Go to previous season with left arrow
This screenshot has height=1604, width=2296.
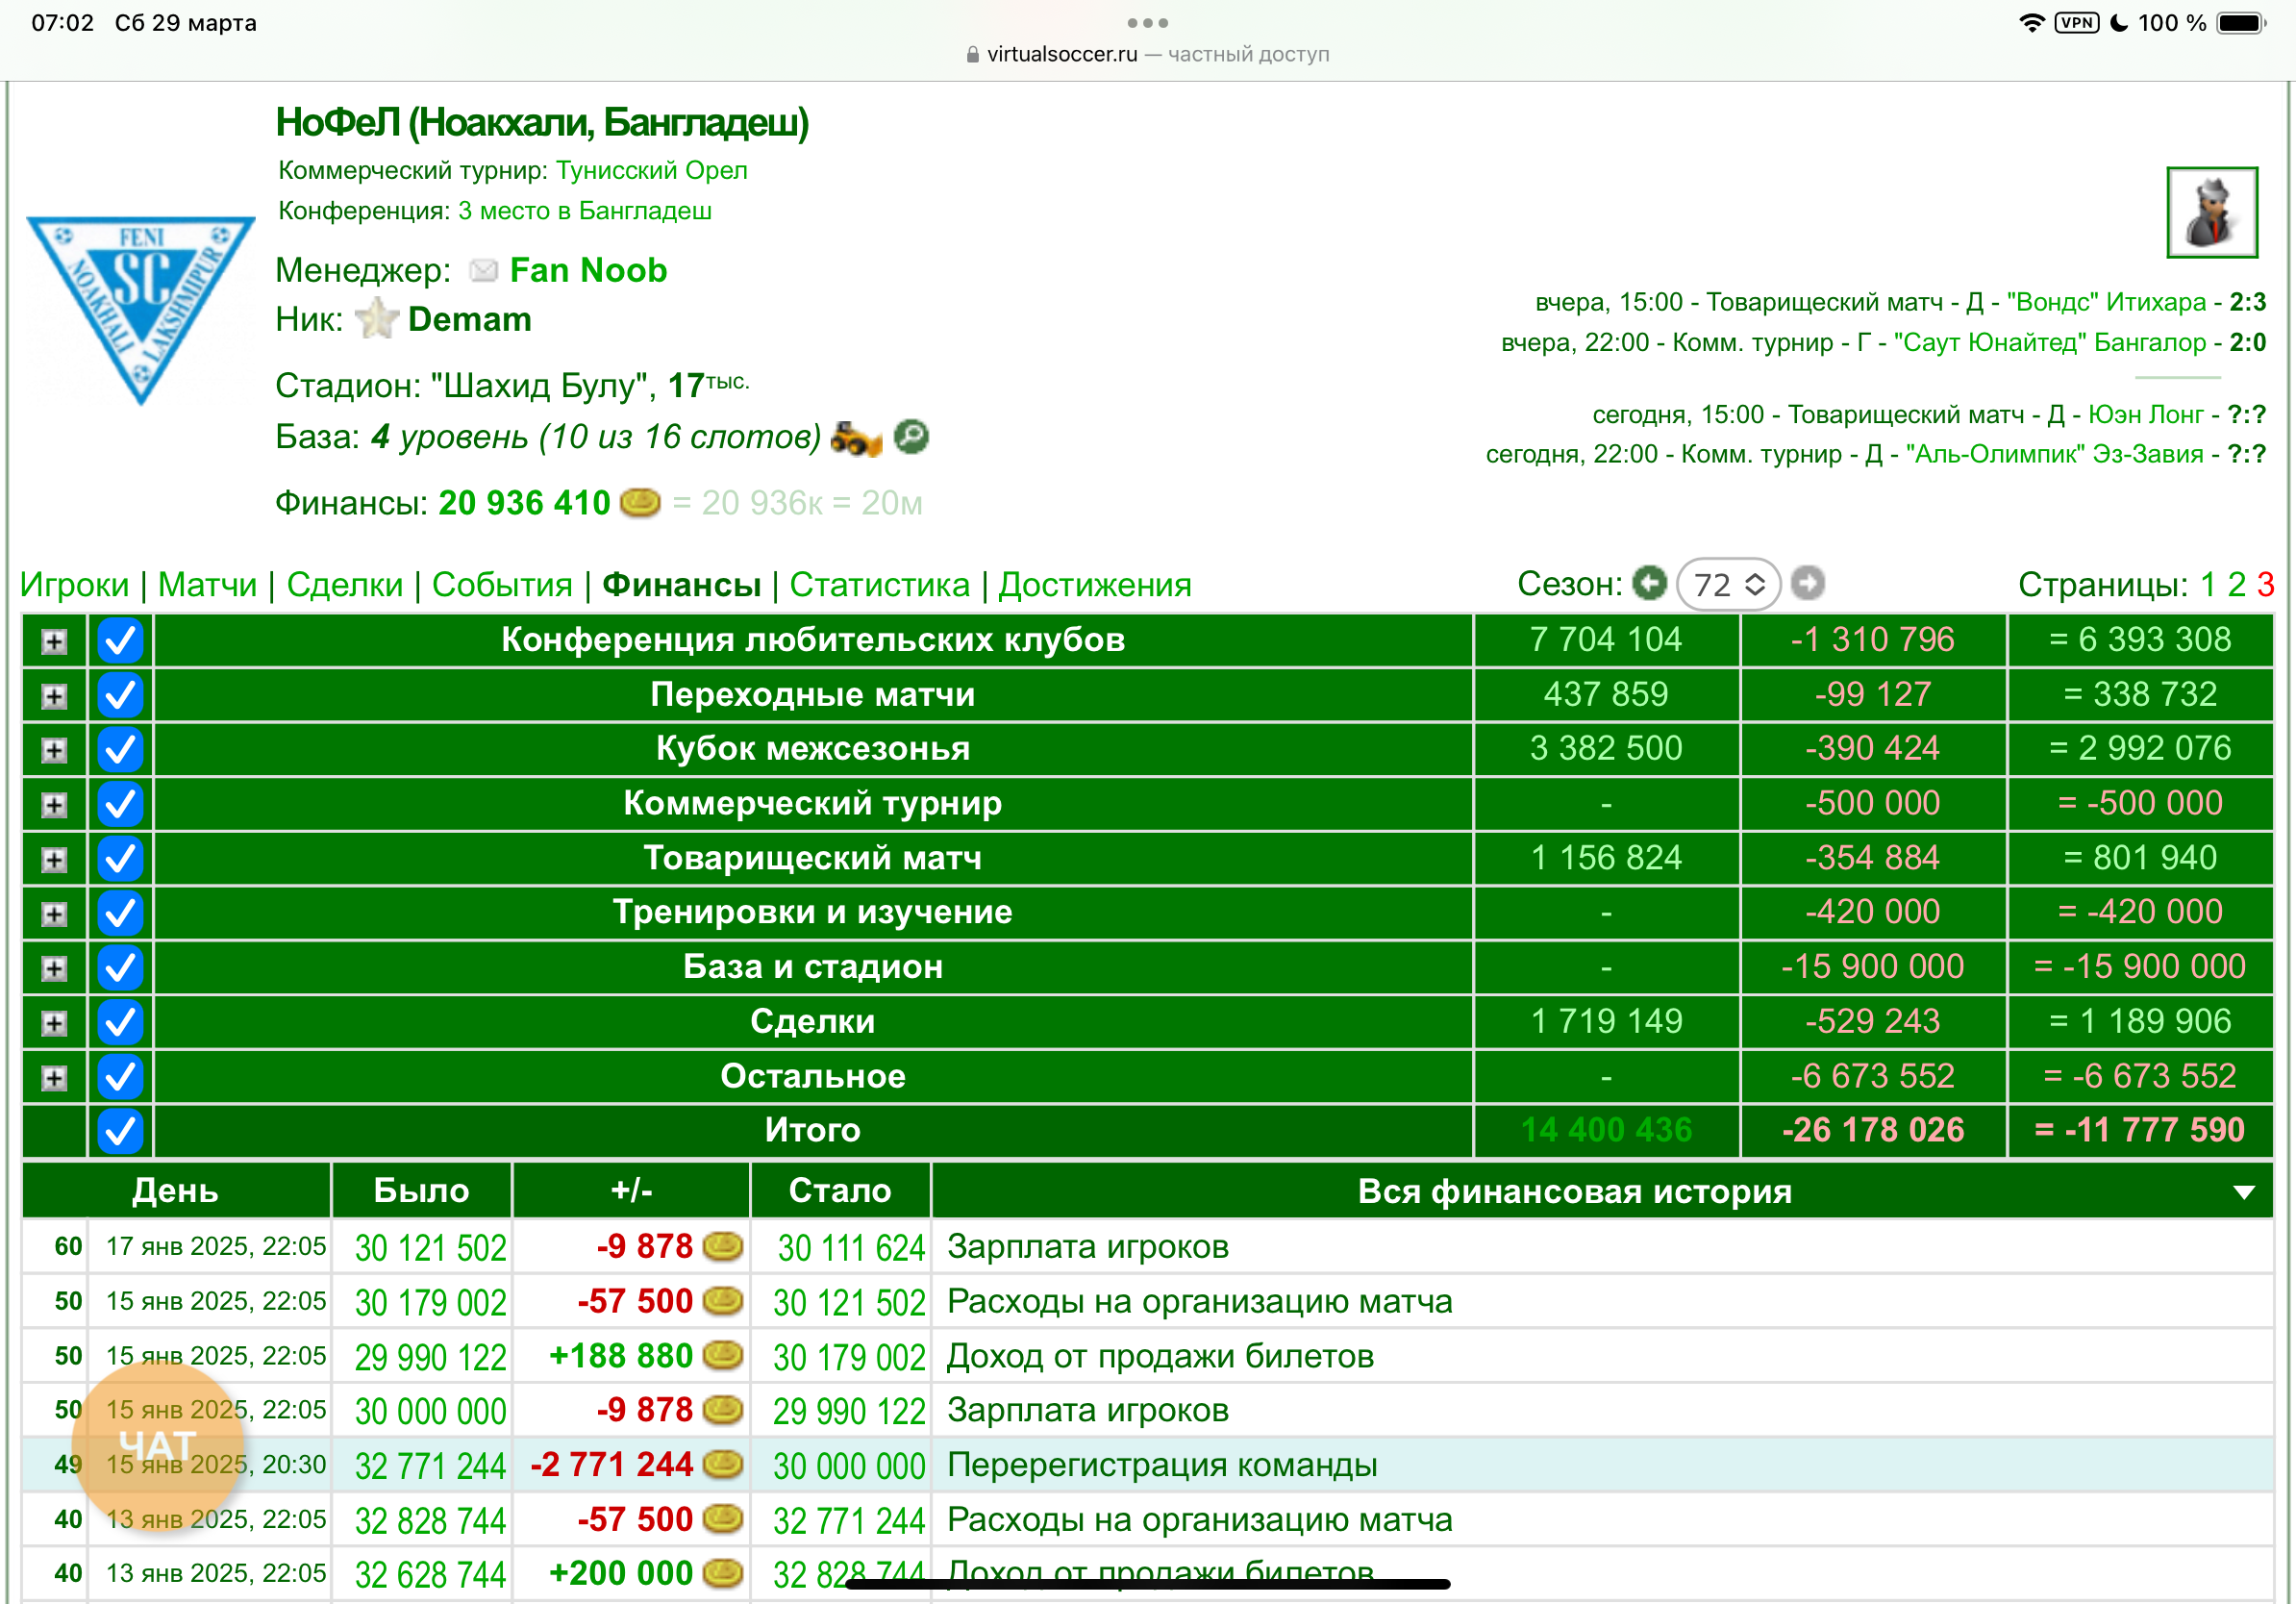(1649, 583)
